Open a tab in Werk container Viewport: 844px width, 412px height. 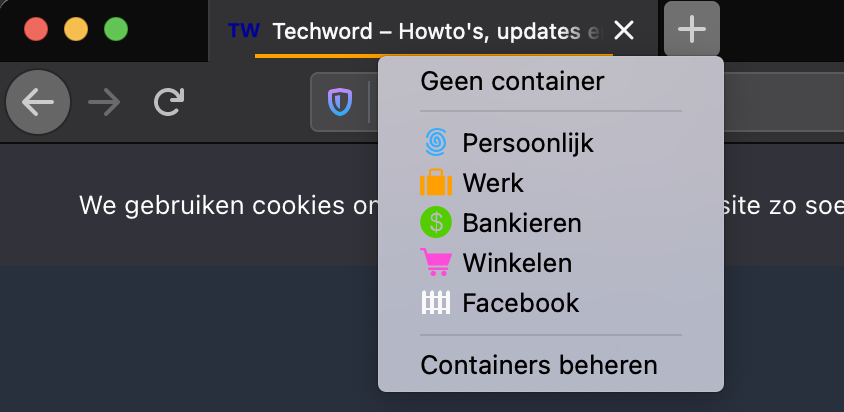coord(551,183)
